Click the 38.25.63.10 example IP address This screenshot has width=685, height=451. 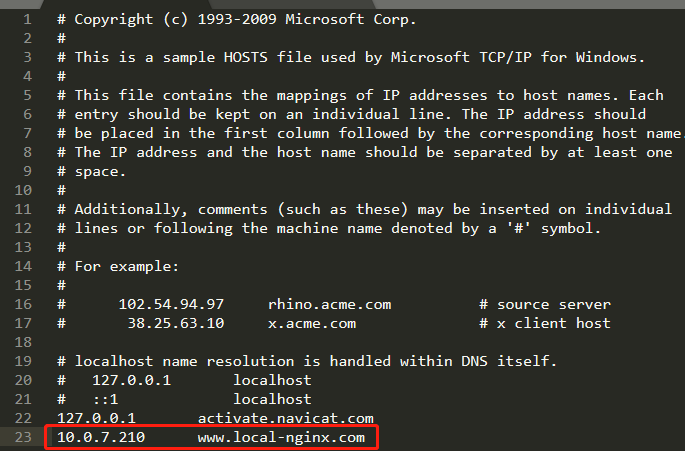[x=176, y=323]
